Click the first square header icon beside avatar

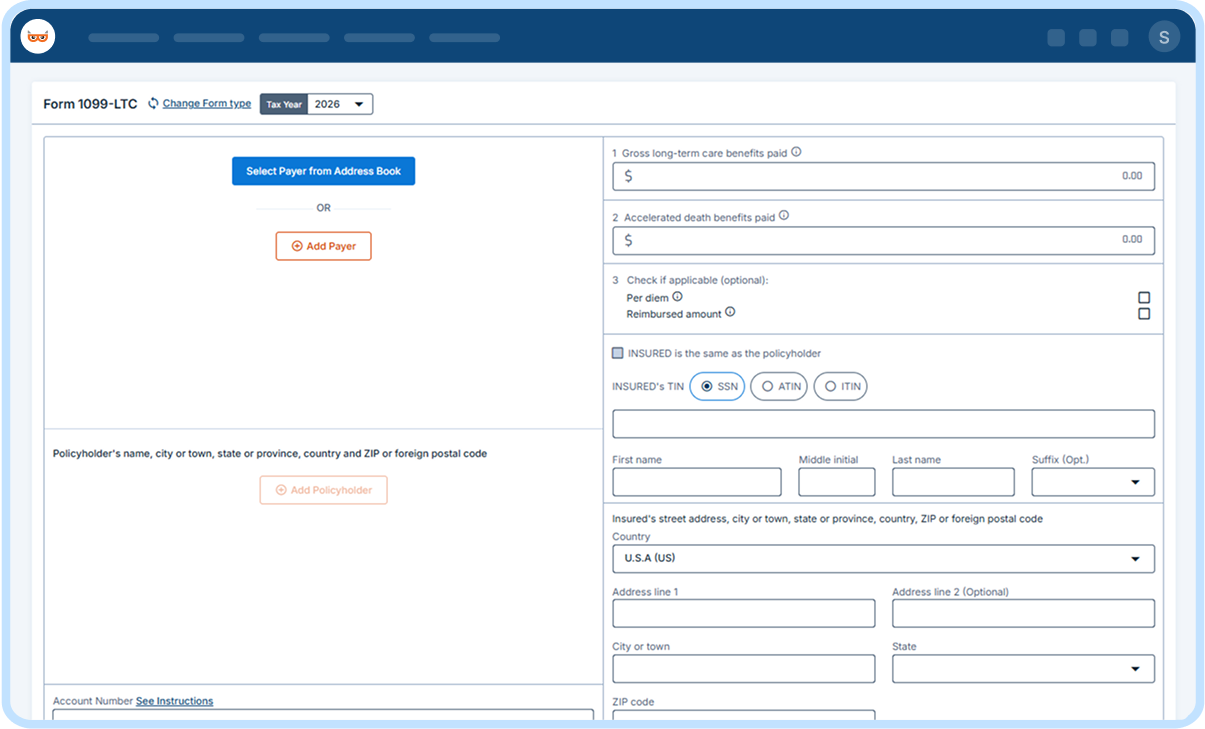point(1056,38)
